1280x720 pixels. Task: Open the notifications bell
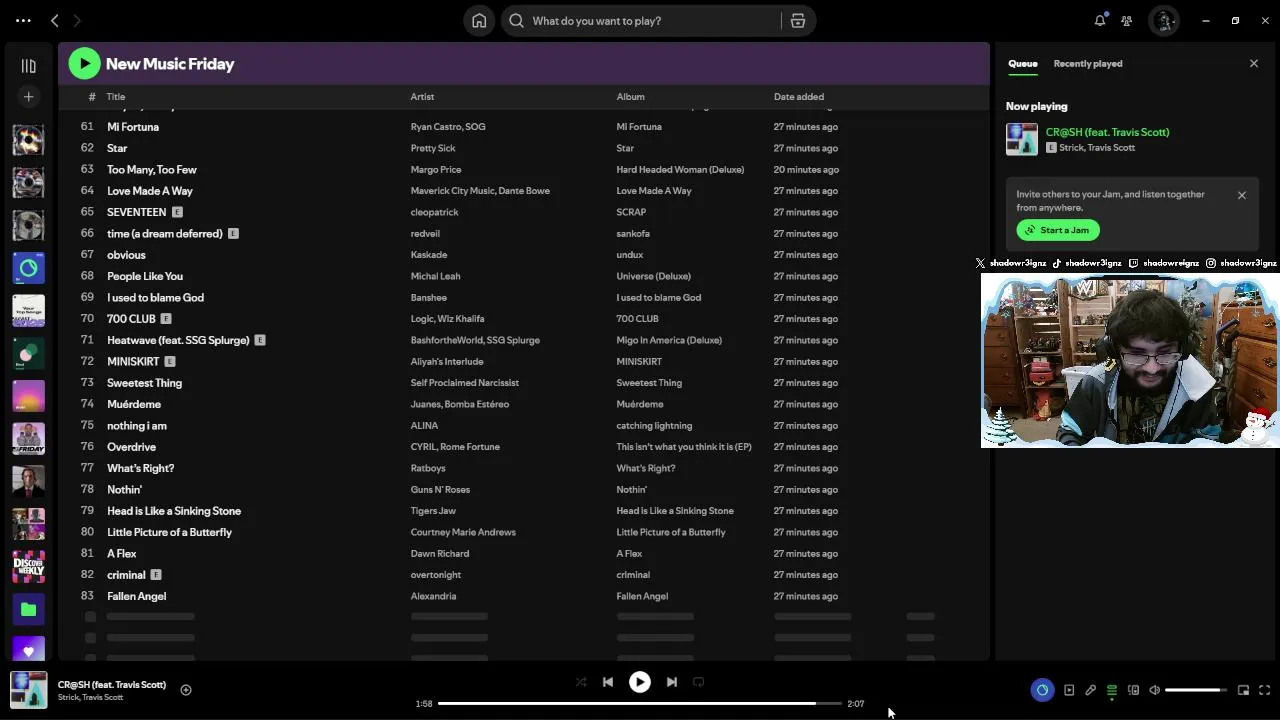(1100, 20)
